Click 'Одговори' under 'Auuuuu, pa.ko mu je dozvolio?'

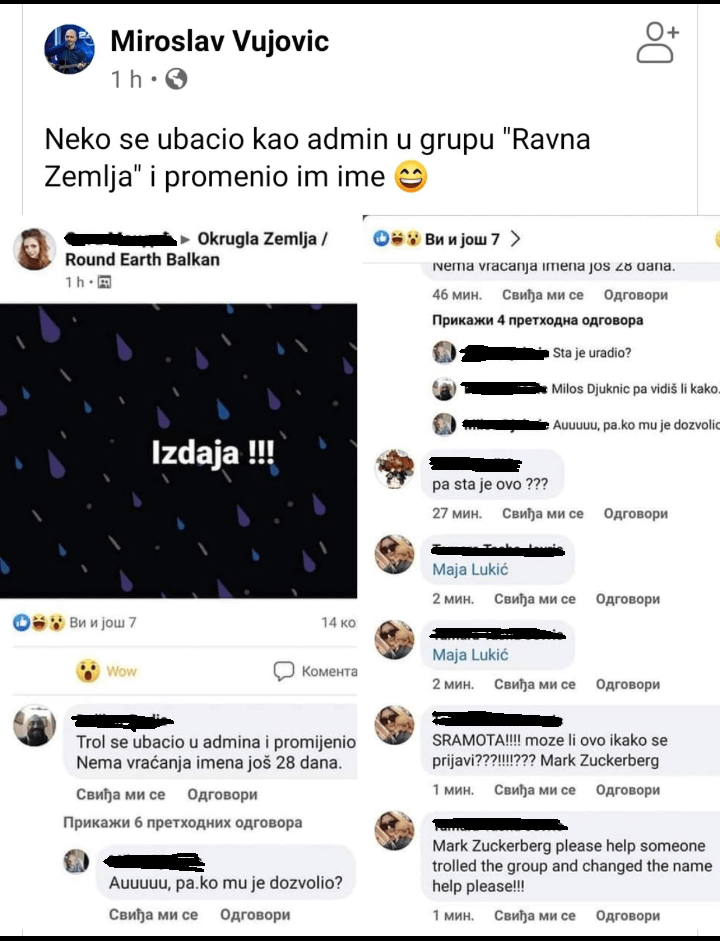255,915
